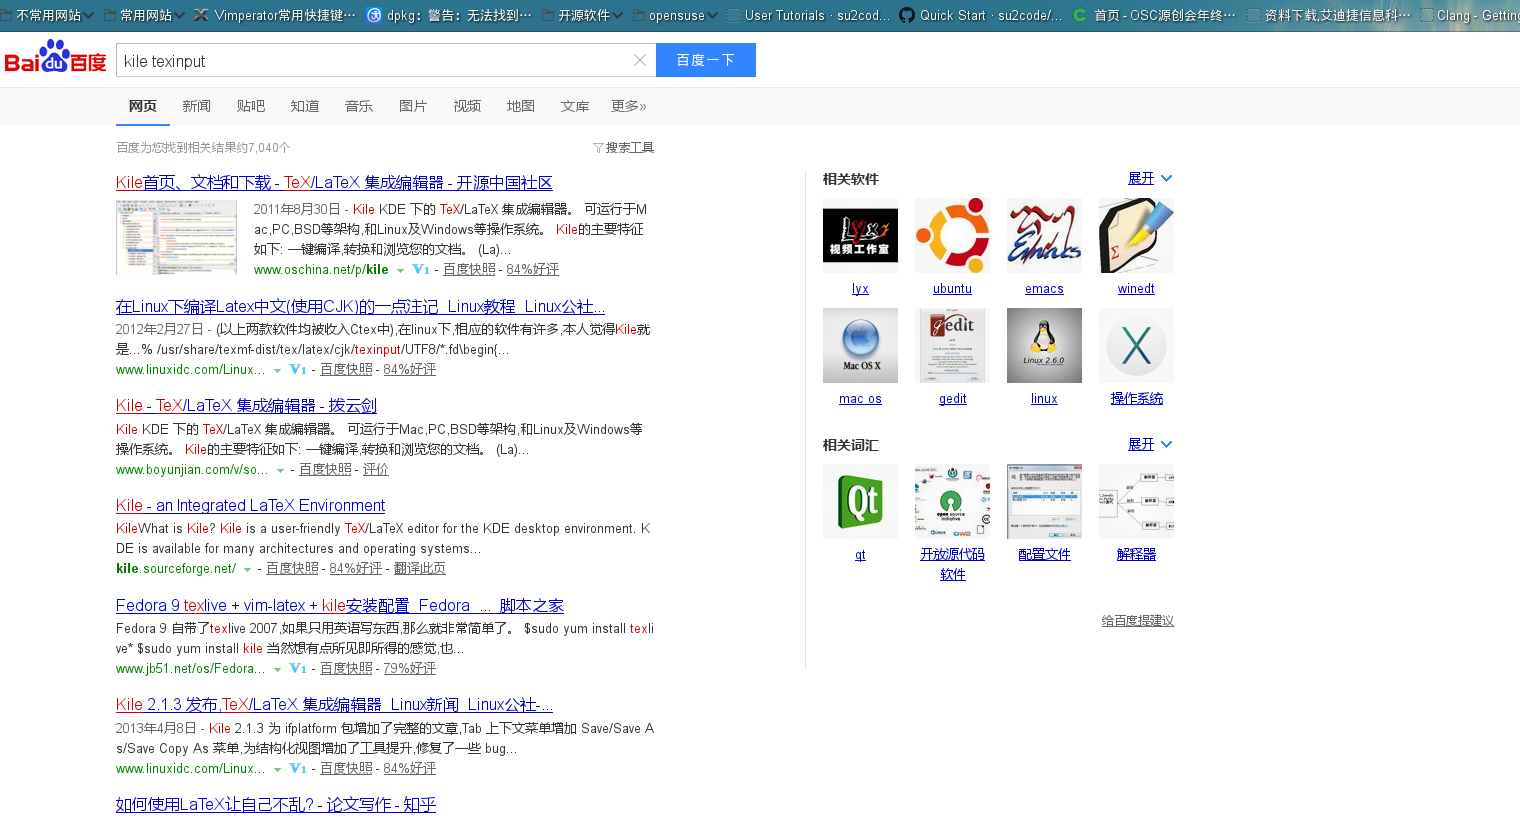Screen dimensions: 1520x819
Task: Open result Fedora 9 texlive + vim-latex
Action: tap(340, 606)
